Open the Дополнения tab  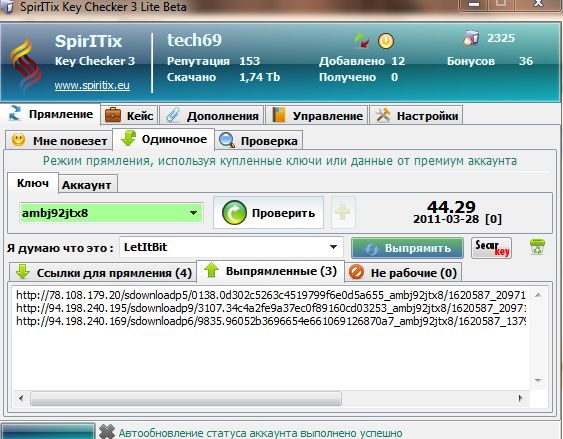[x=212, y=116]
